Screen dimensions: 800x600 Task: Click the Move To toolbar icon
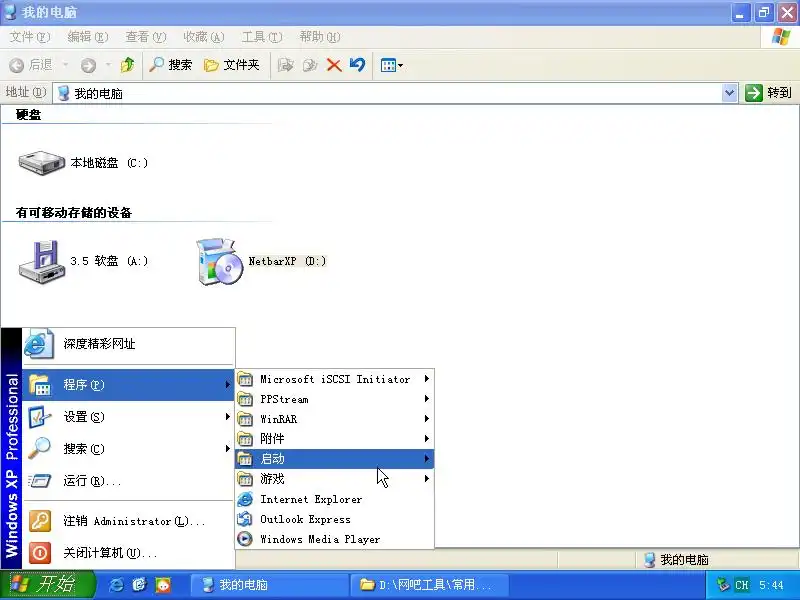(x=285, y=65)
